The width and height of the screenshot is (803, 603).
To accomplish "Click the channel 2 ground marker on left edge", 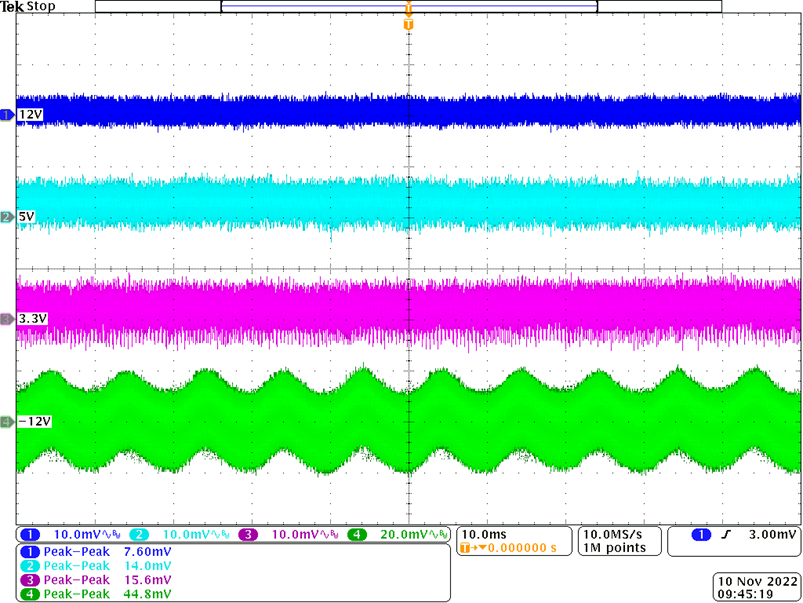I will coord(7,217).
